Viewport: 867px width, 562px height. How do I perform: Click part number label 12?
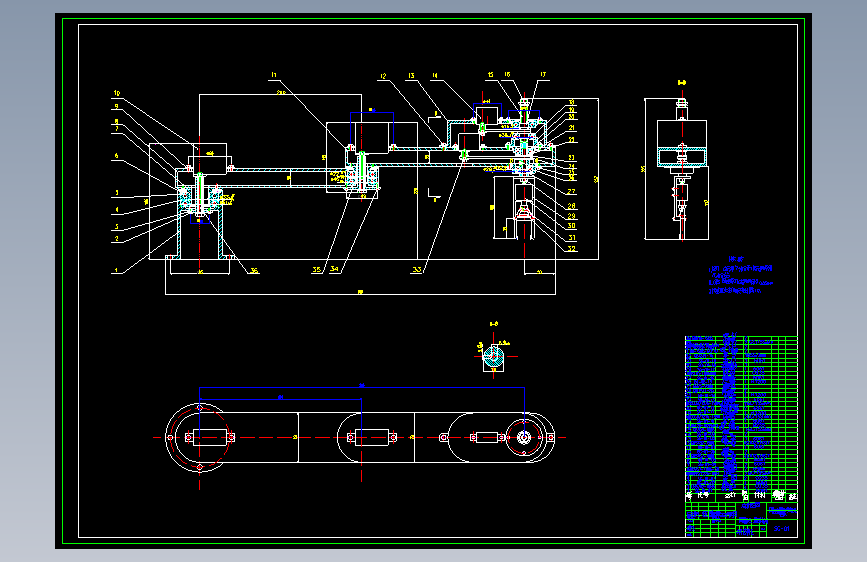tap(383, 76)
